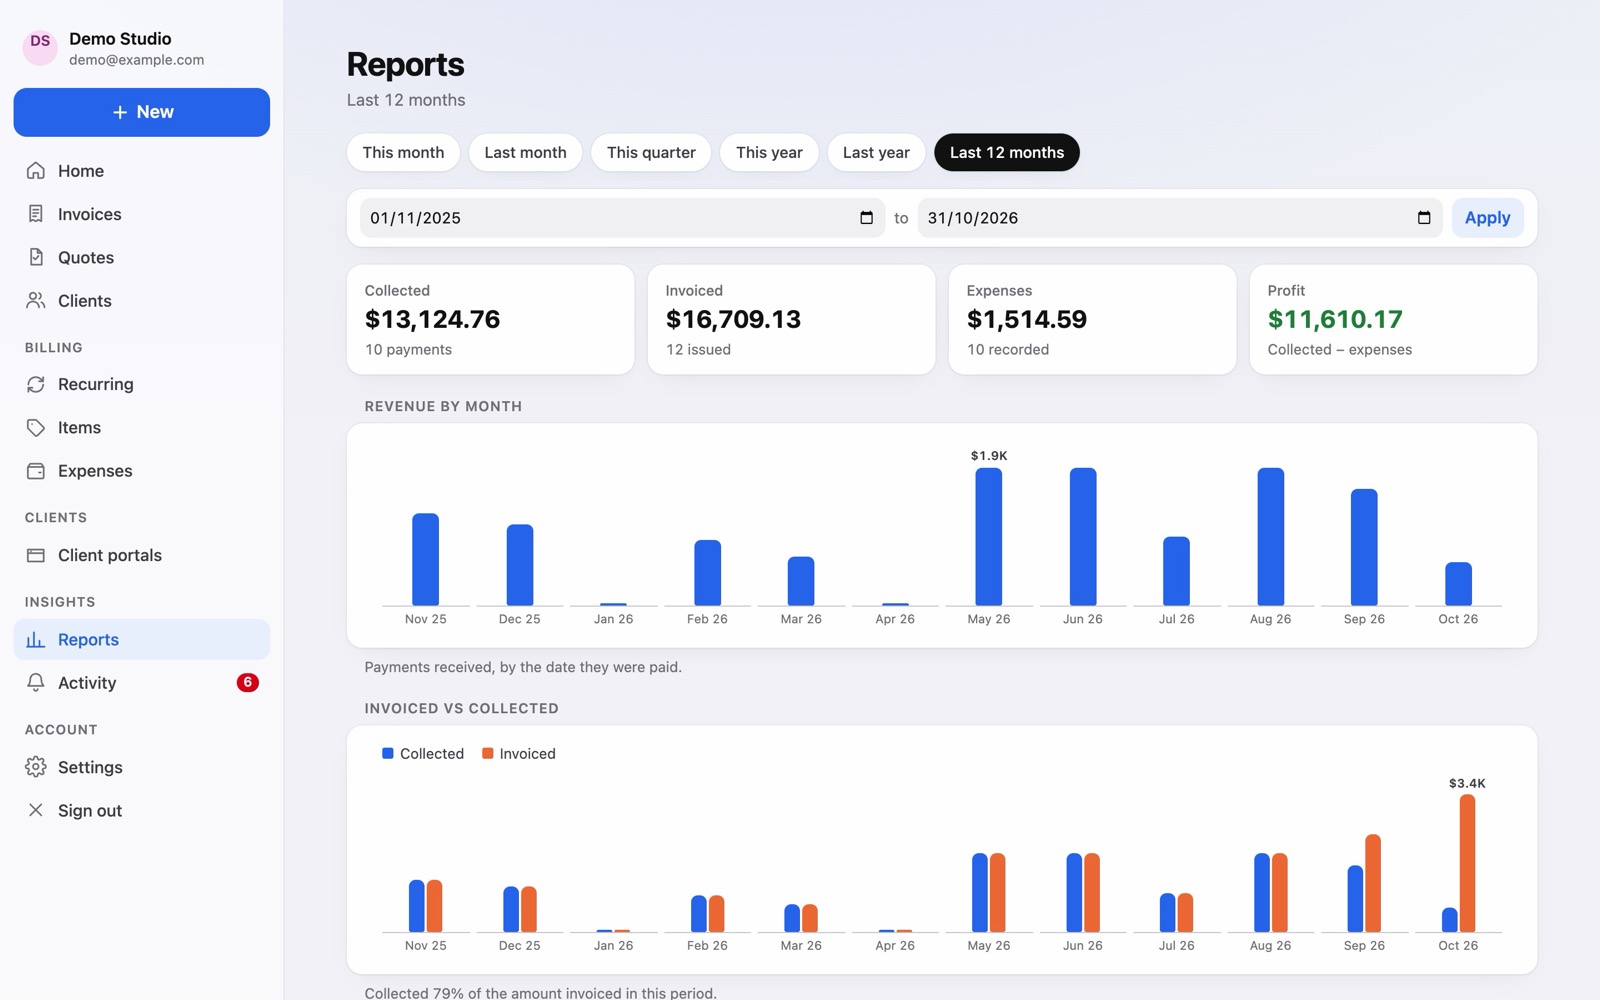
Task: Click the red Activity badge showing 6
Action: tap(247, 683)
